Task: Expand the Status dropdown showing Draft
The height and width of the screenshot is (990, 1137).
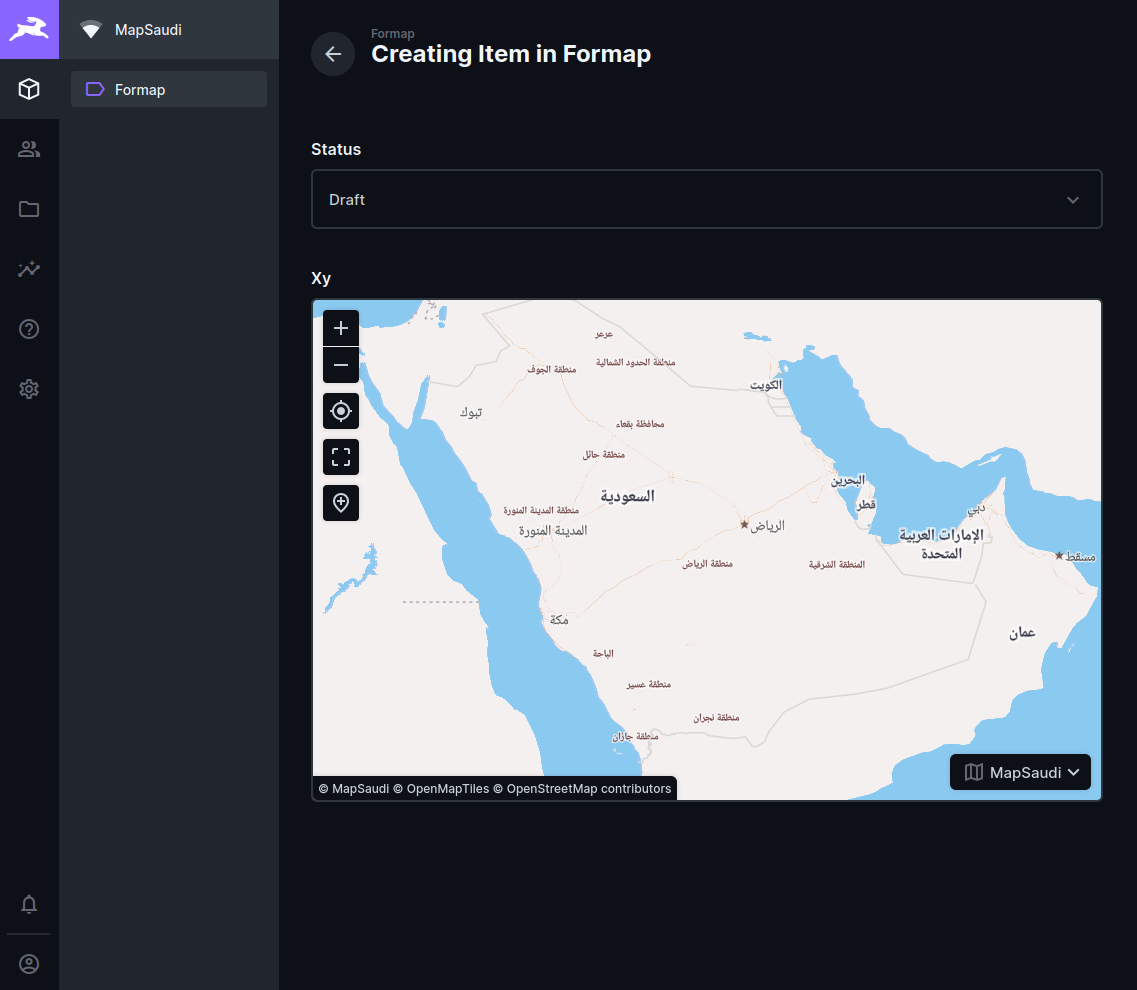Action: tap(706, 199)
